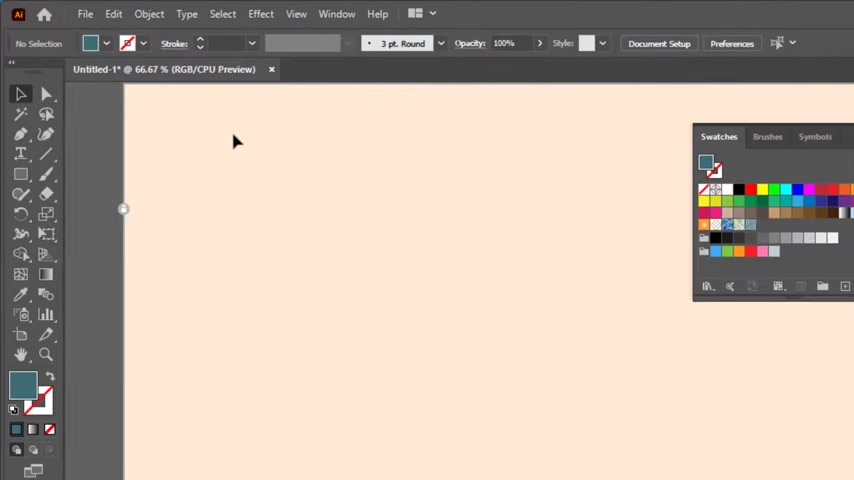The image size is (854, 480).
Task: Open the graphic Style dropdown
Action: click(602, 43)
